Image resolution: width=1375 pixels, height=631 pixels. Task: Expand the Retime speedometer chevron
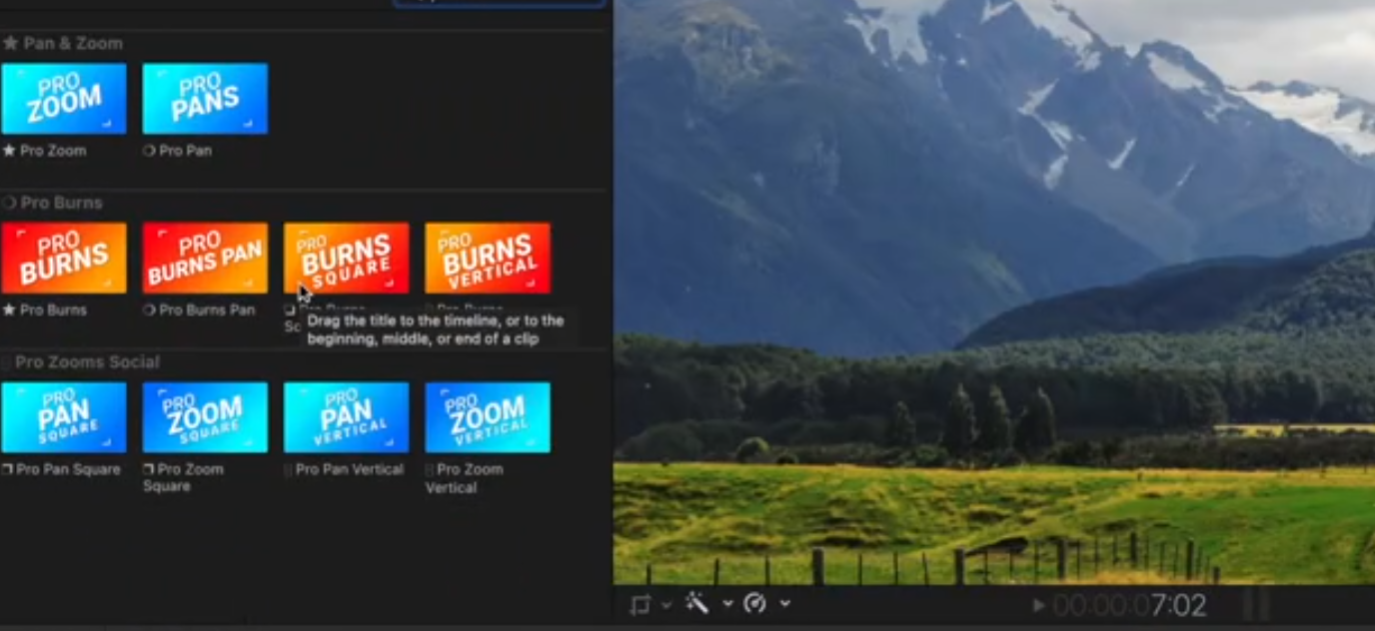point(785,604)
